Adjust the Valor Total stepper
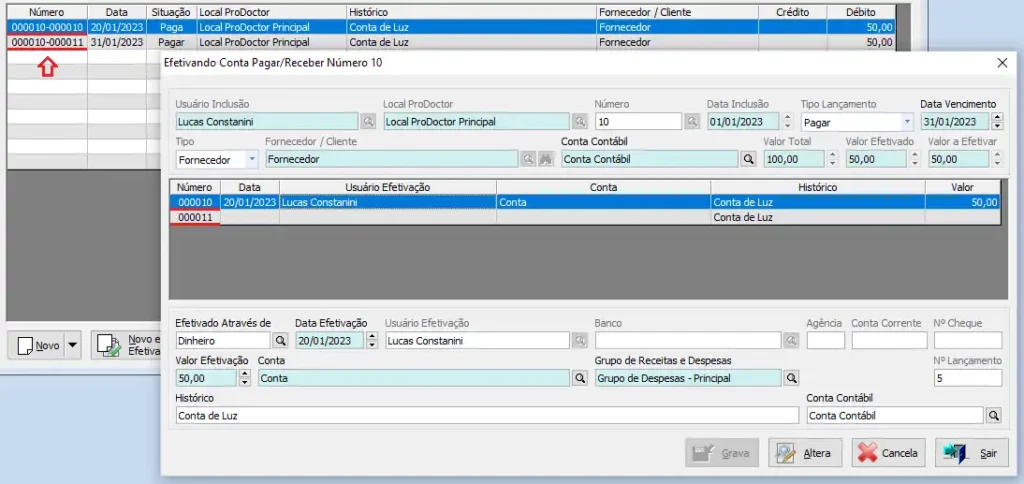The height and width of the screenshot is (484, 1024). [x=832, y=159]
